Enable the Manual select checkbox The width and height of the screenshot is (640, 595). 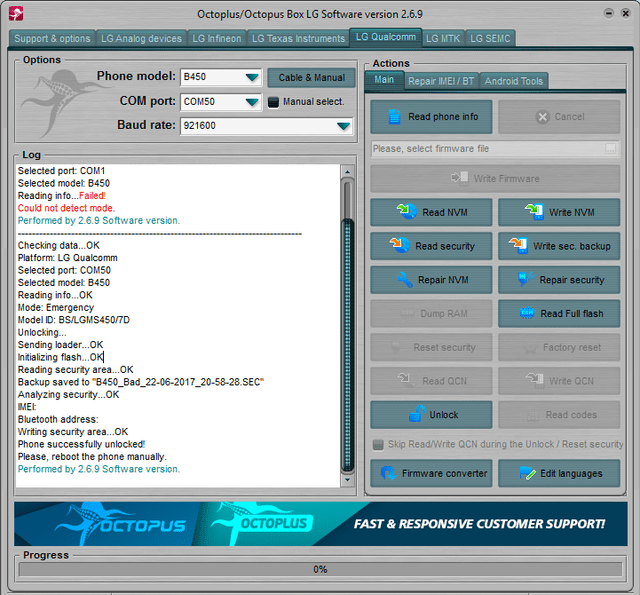273,102
